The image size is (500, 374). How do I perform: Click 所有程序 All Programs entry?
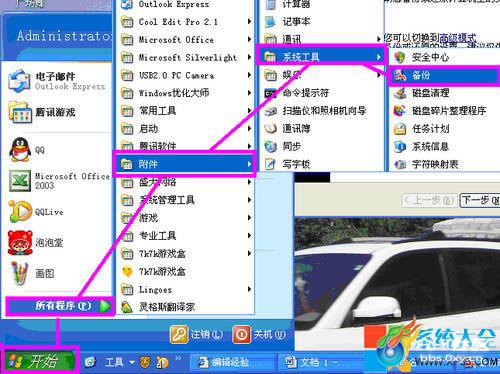[60, 306]
